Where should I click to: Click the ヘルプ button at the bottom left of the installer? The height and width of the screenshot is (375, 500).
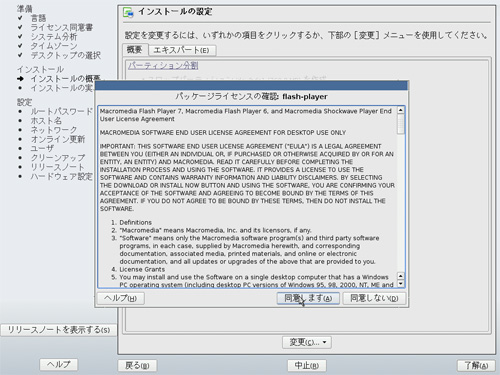click(x=59, y=364)
